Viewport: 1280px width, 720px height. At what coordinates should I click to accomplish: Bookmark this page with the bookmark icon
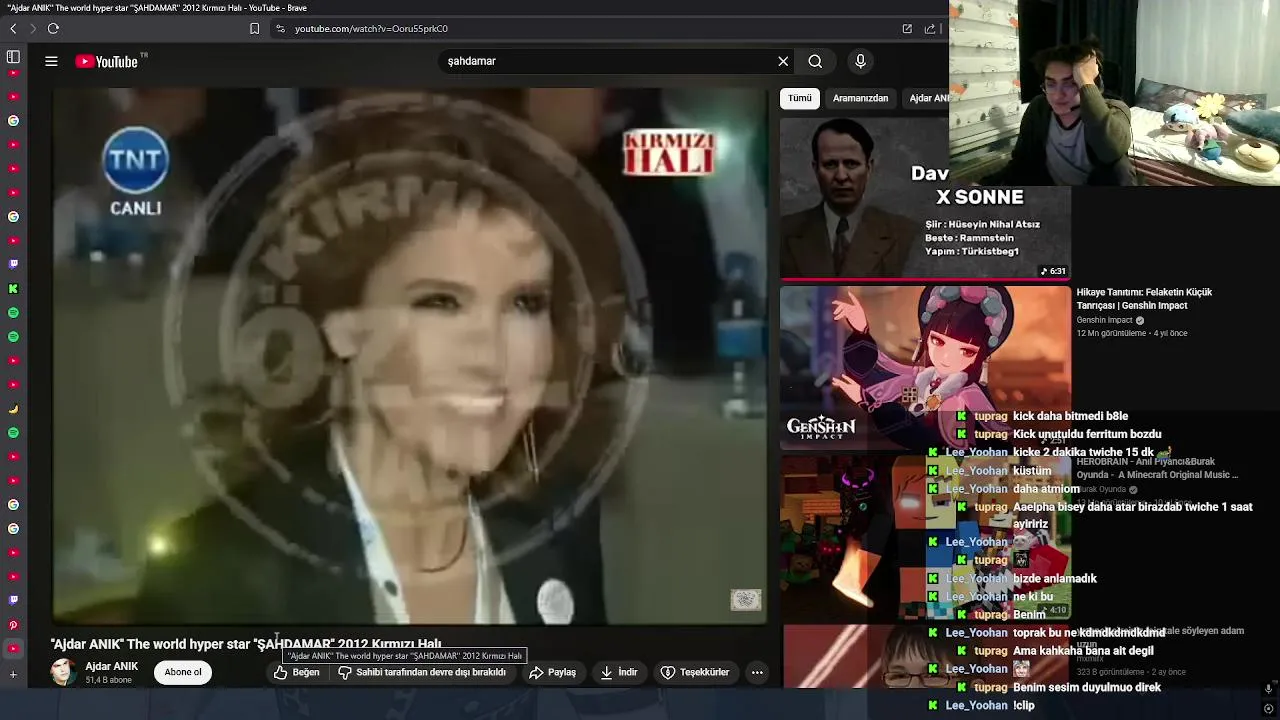click(x=254, y=29)
